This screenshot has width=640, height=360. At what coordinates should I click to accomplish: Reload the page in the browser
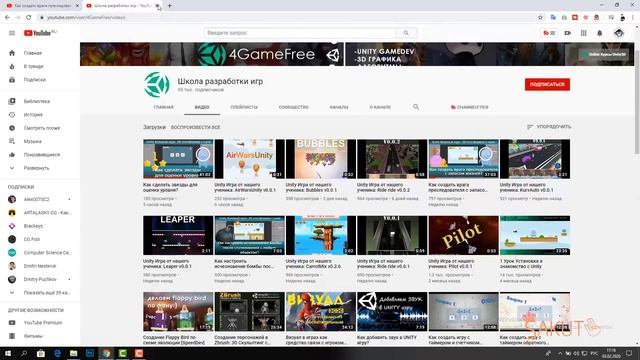point(29,18)
